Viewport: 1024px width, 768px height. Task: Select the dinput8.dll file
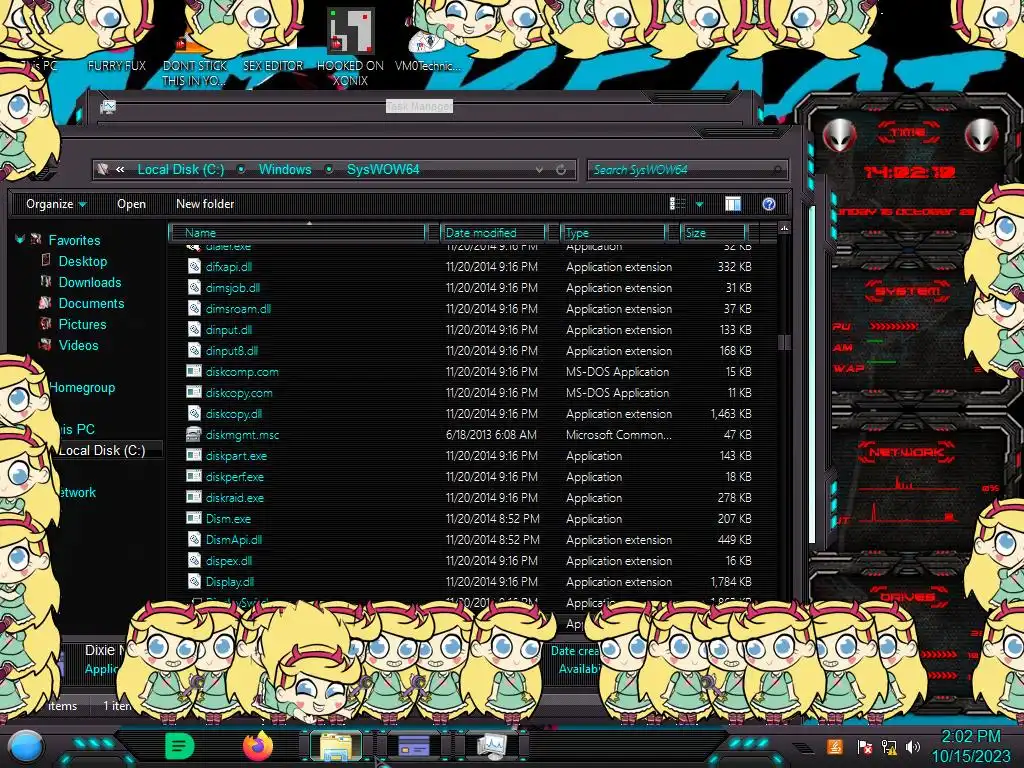pyautogui.click(x=232, y=351)
